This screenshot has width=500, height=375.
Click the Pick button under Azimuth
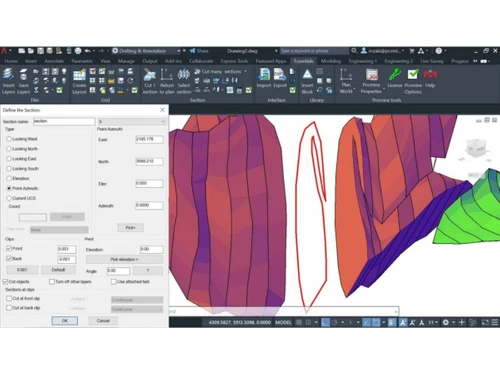click(130, 228)
